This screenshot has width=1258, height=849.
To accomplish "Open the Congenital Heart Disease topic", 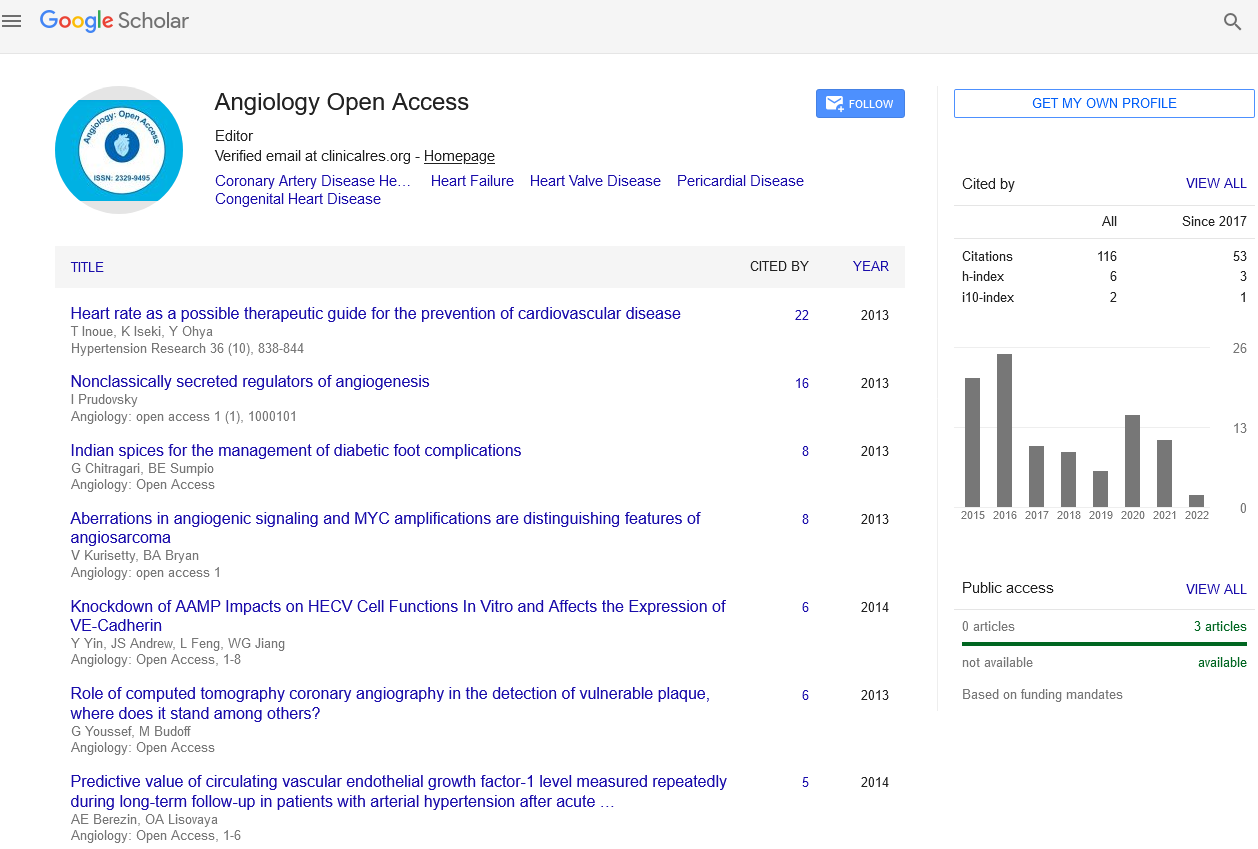I will click(298, 199).
